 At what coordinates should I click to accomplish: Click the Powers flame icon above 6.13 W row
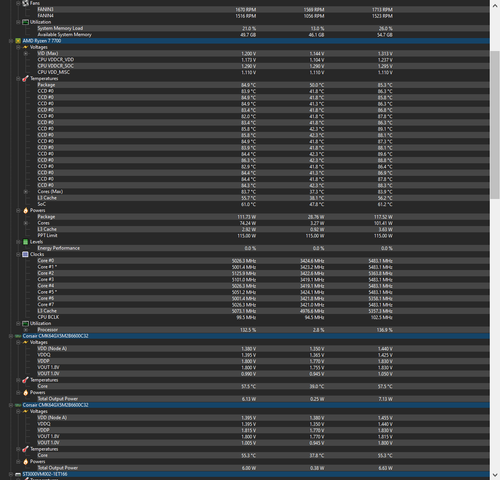pos(25,393)
